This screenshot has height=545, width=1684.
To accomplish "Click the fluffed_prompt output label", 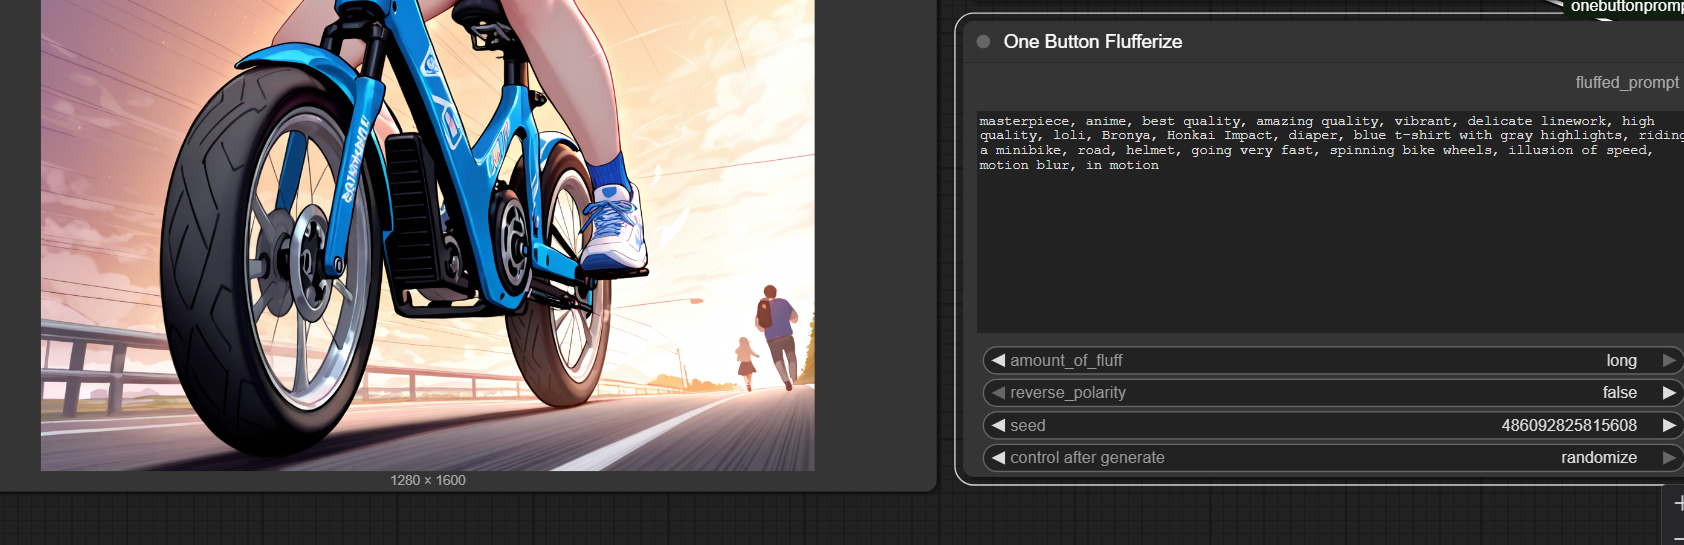I will click(x=1627, y=82).
